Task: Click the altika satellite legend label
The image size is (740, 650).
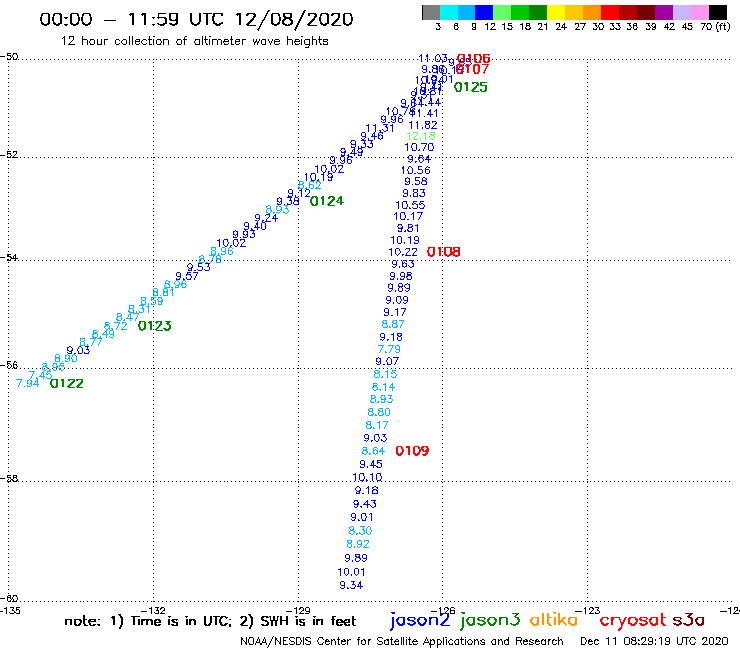Action: click(x=554, y=620)
